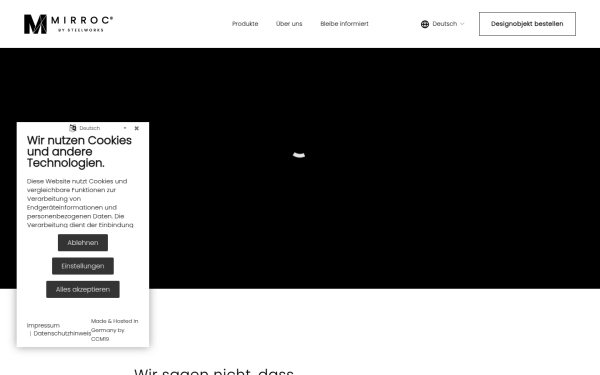Click the loading spinner in the hero video

point(299,155)
